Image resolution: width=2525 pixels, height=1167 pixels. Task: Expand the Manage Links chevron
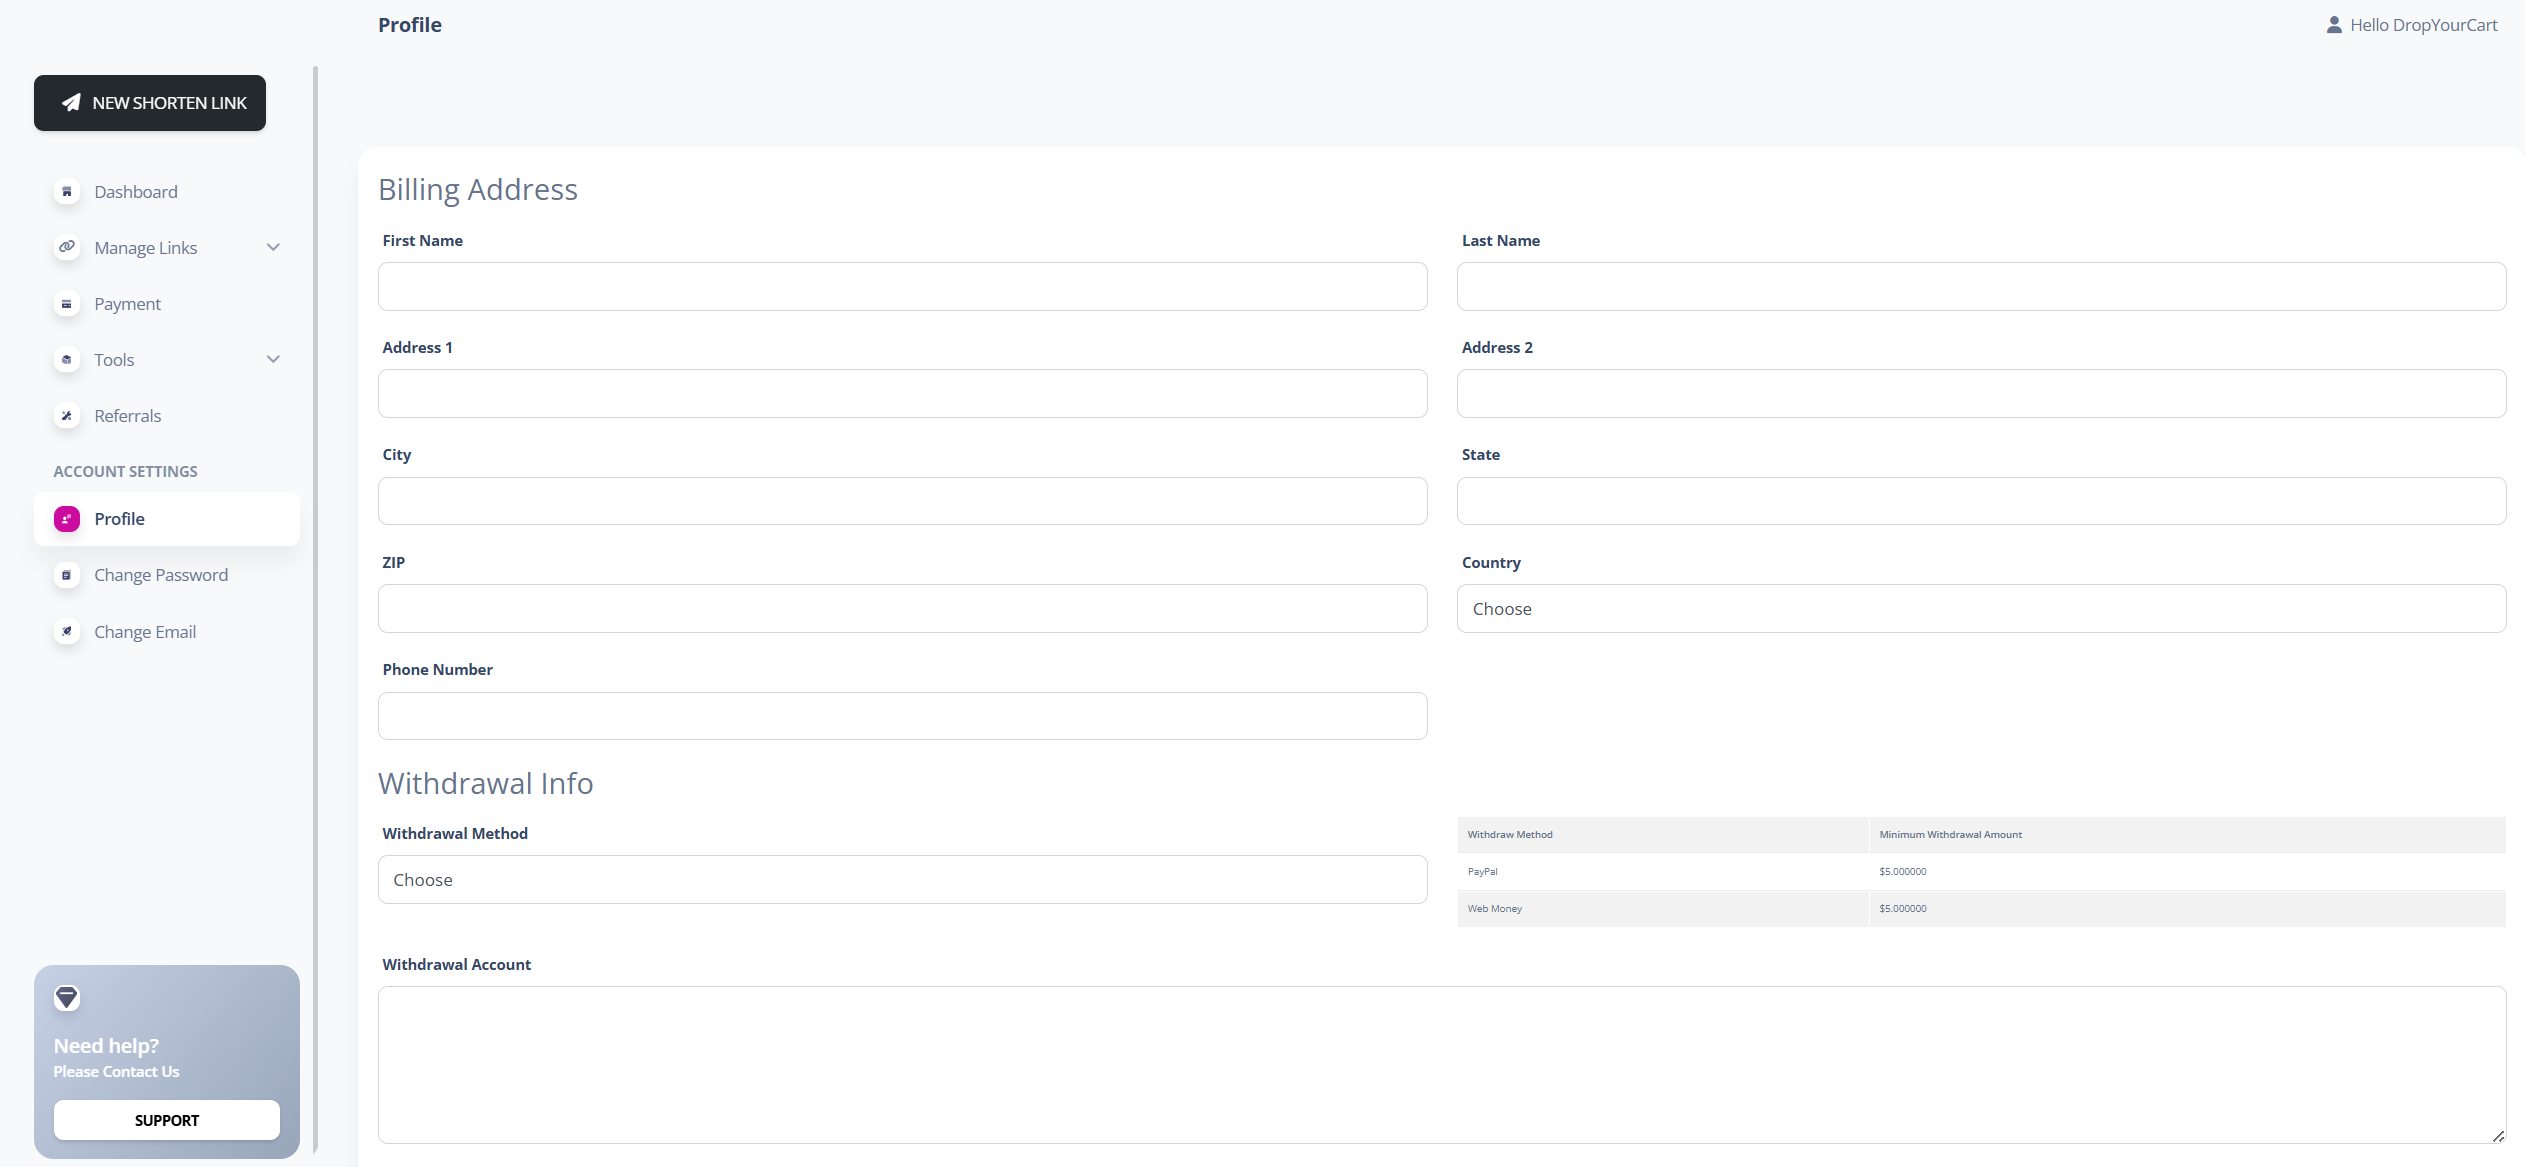pyautogui.click(x=273, y=247)
